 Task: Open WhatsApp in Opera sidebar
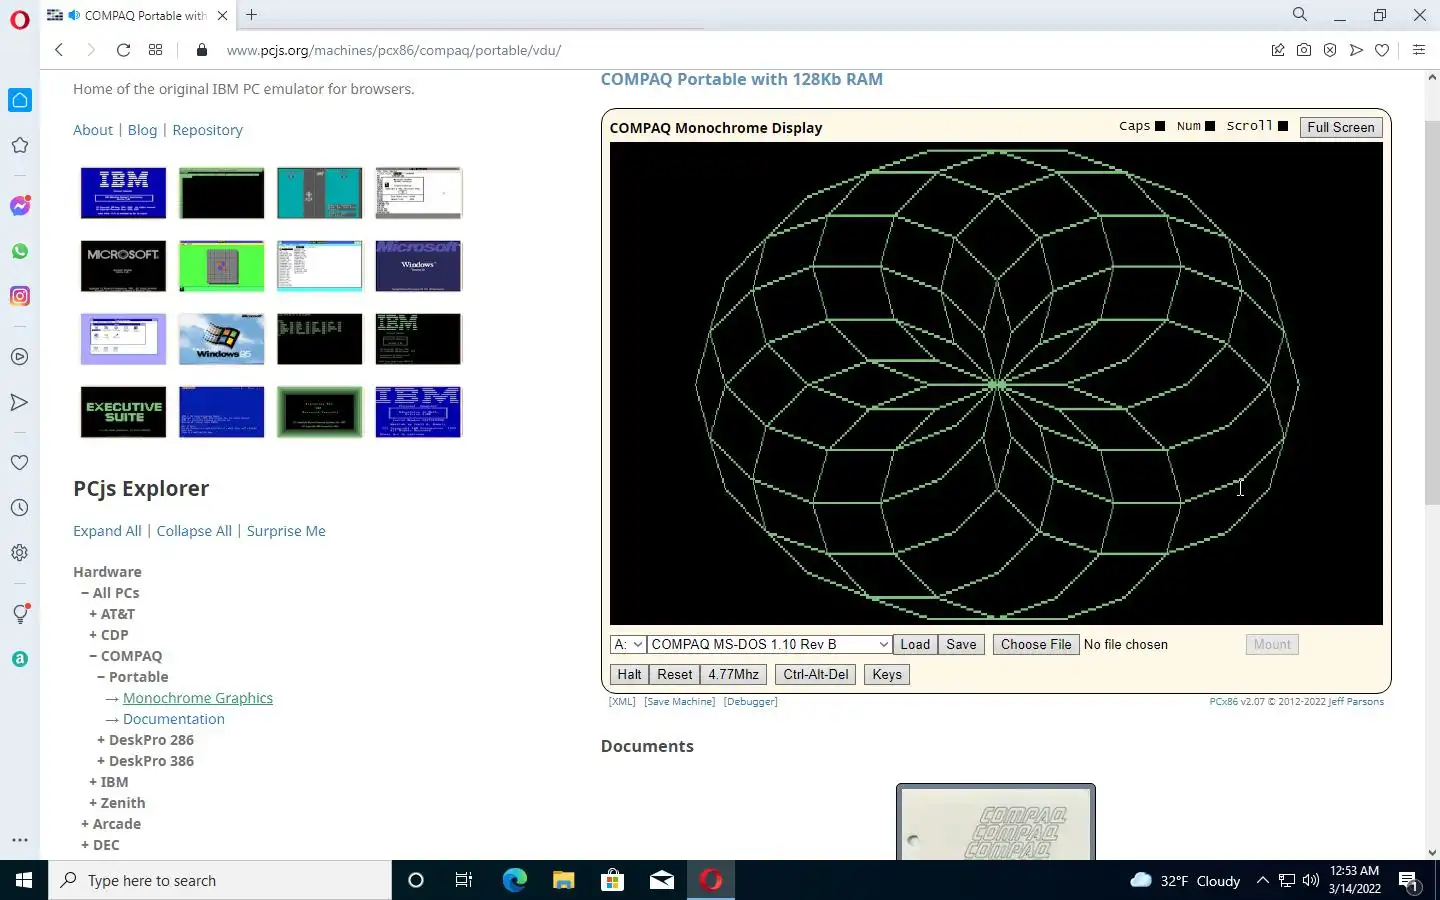coord(20,251)
